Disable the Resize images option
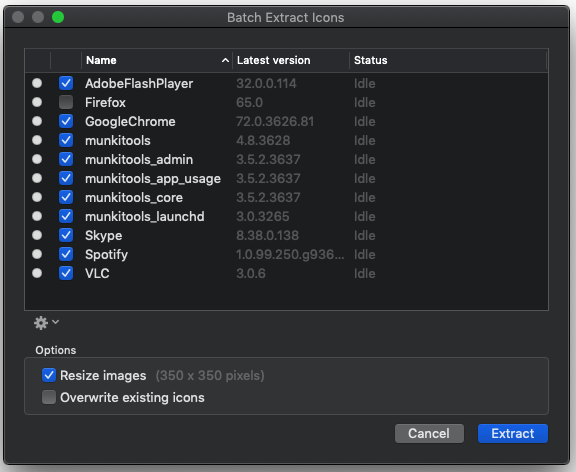The image size is (576, 472). click(x=49, y=375)
